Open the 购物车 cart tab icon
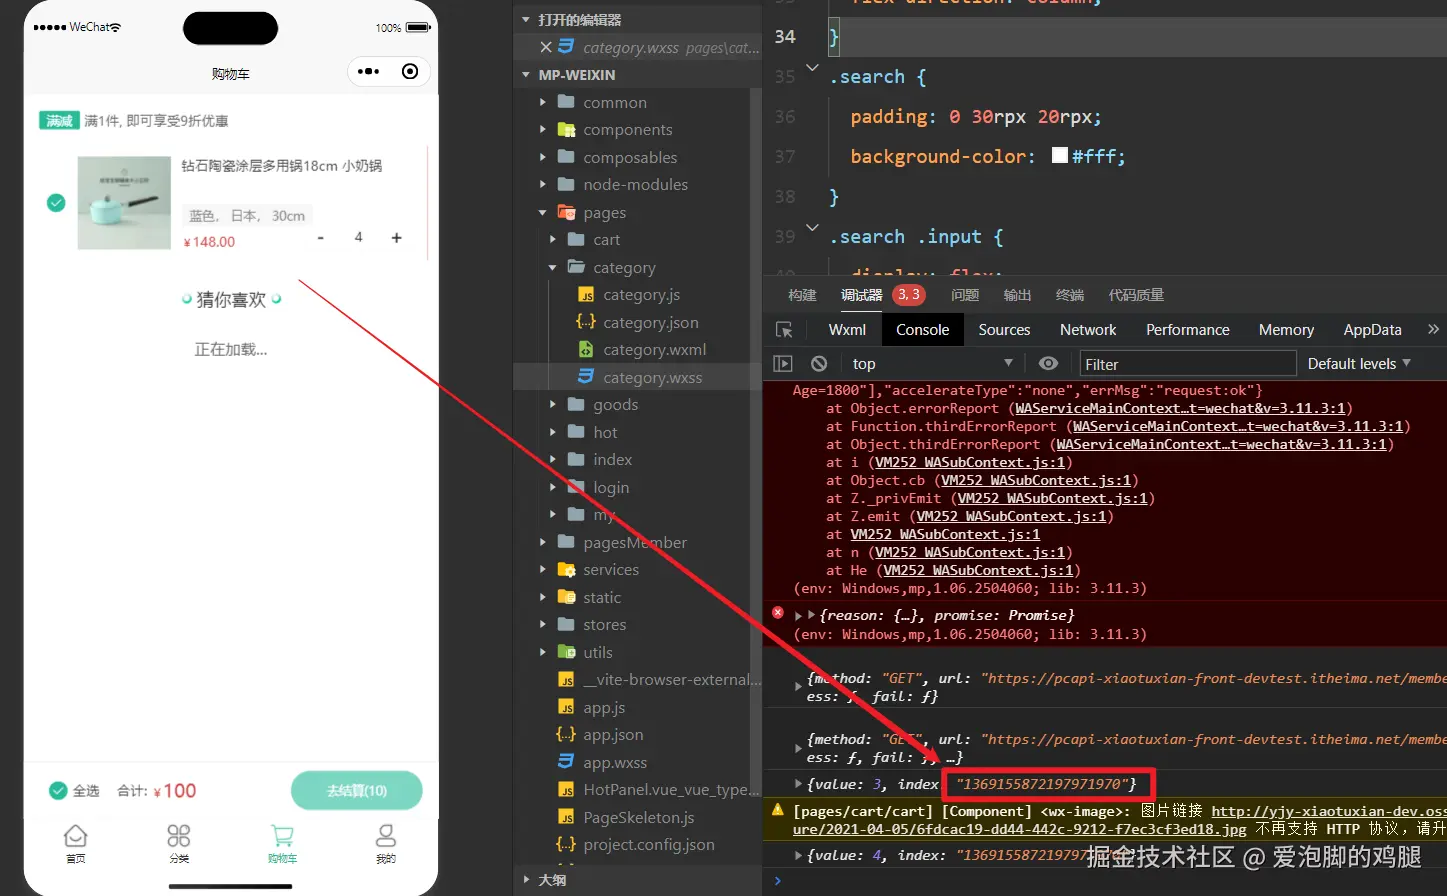This screenshot has height=896, width=1447. 282,836
